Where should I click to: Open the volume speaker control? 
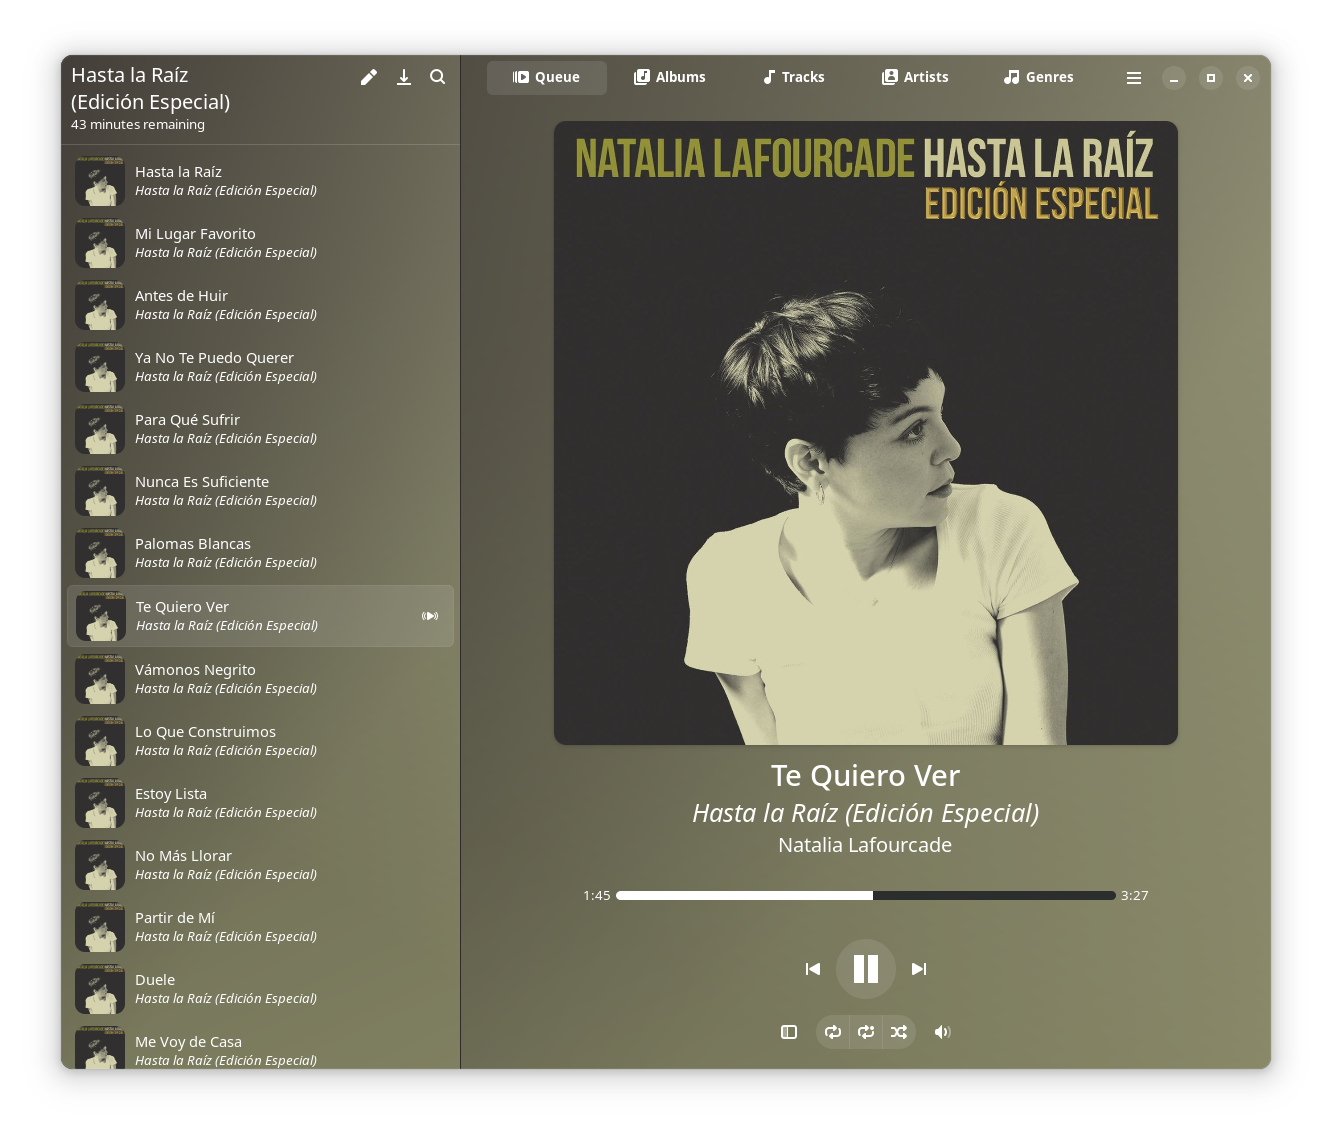942,1032
